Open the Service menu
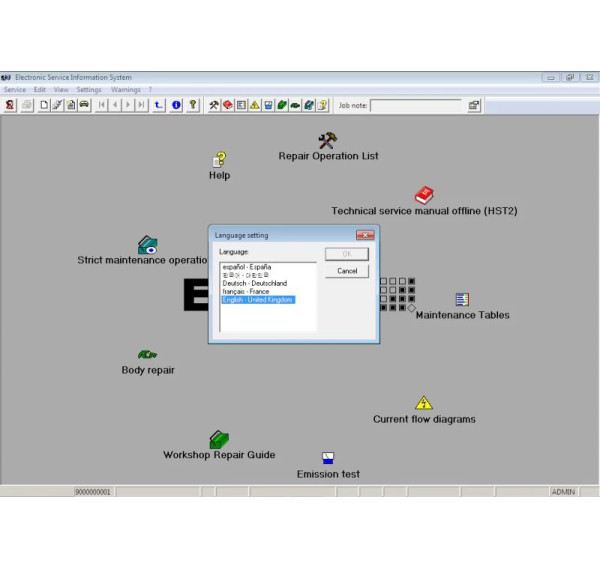 (x=15, y=90)
